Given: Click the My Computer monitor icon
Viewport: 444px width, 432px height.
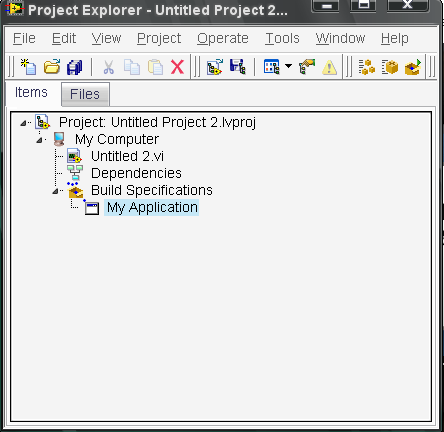Looking at the screenshot, I should 59,139.
